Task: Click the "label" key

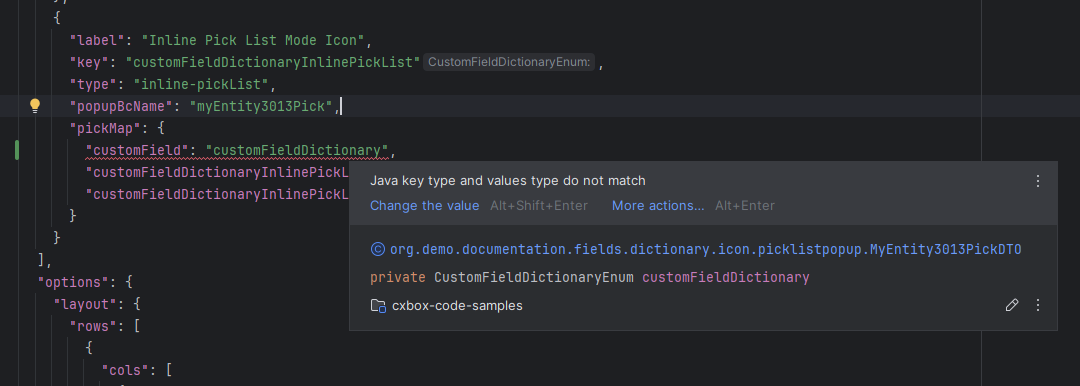Action: 97,40
